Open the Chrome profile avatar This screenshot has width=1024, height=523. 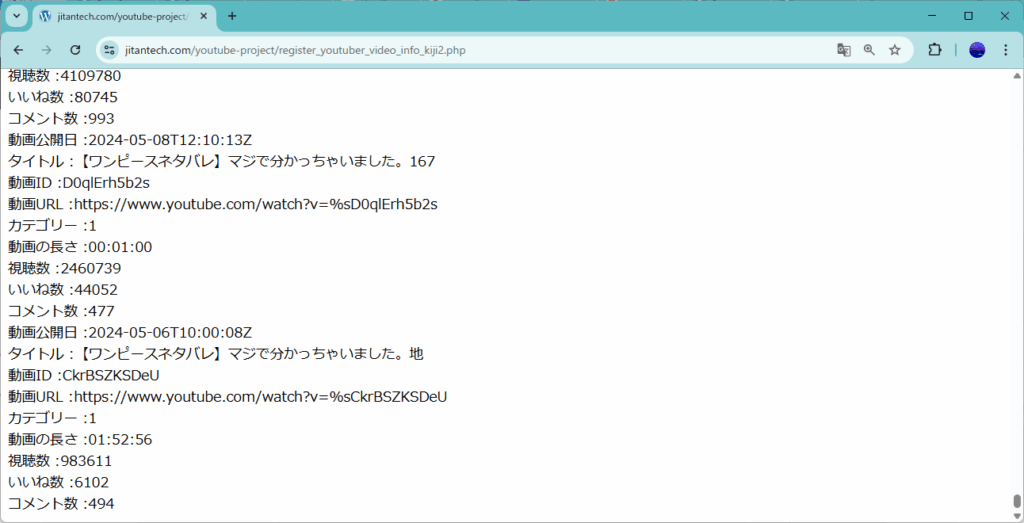(977, 50)
